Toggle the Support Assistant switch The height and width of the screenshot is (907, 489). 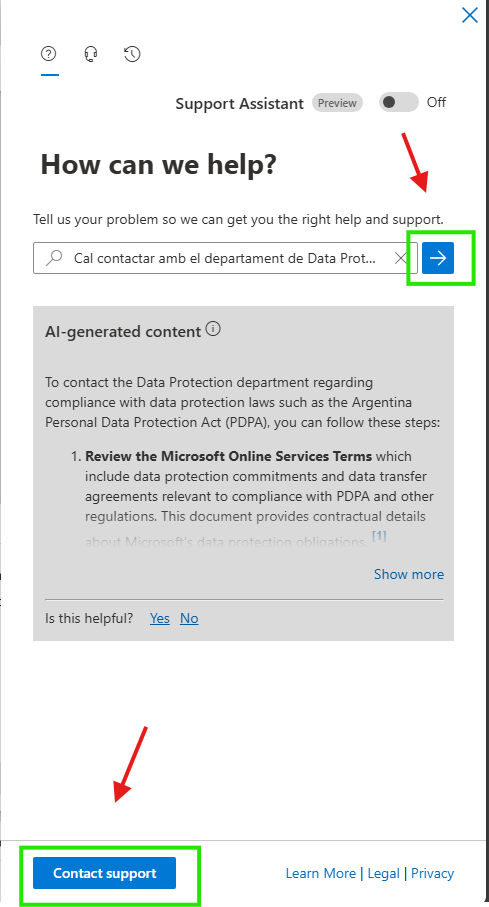click(399, 102)
